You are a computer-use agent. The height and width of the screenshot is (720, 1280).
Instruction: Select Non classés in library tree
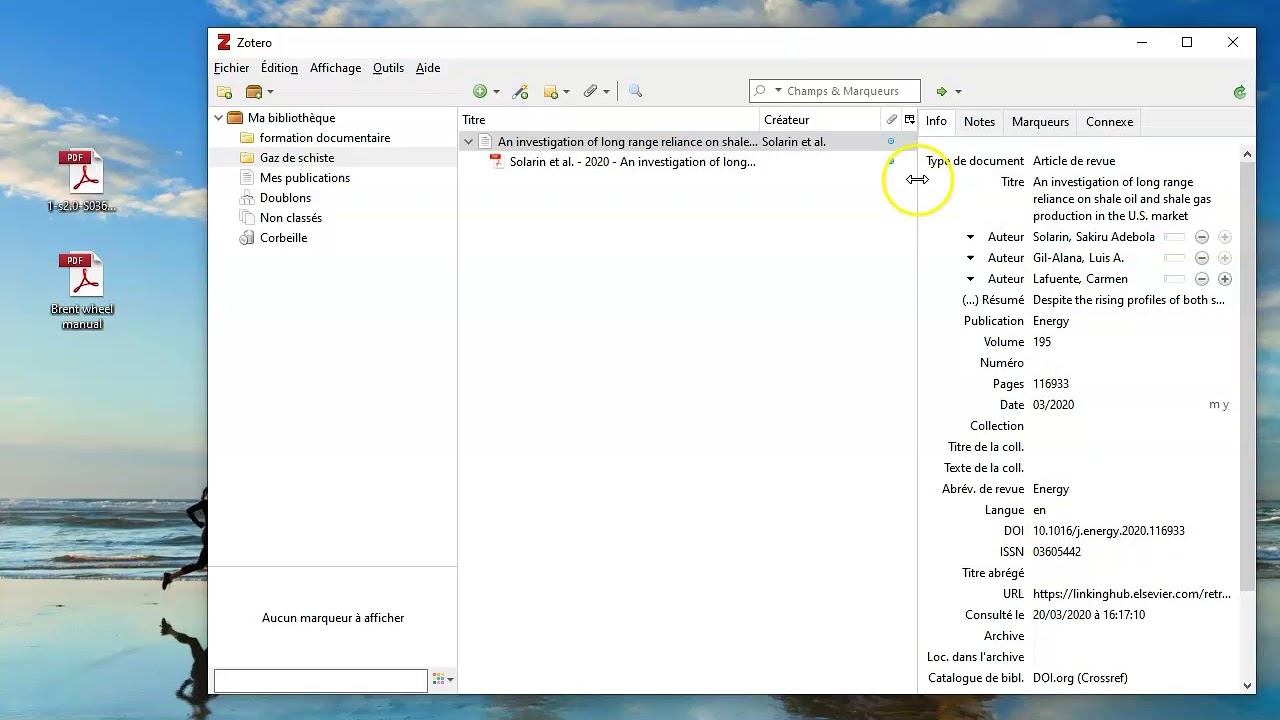pyautogui.click(x=291, y=218)
